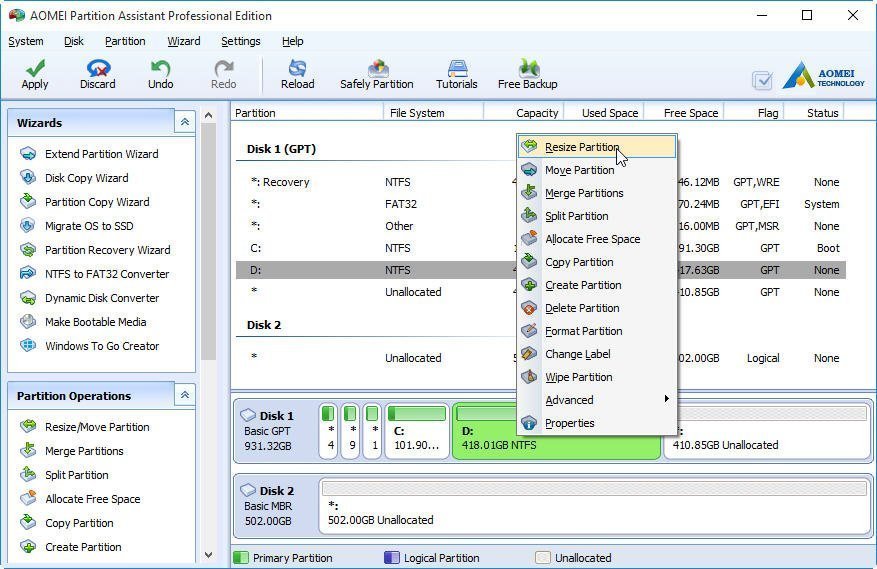Select Disk 1 Basic GPT label in map

click(x=274, y=431)
